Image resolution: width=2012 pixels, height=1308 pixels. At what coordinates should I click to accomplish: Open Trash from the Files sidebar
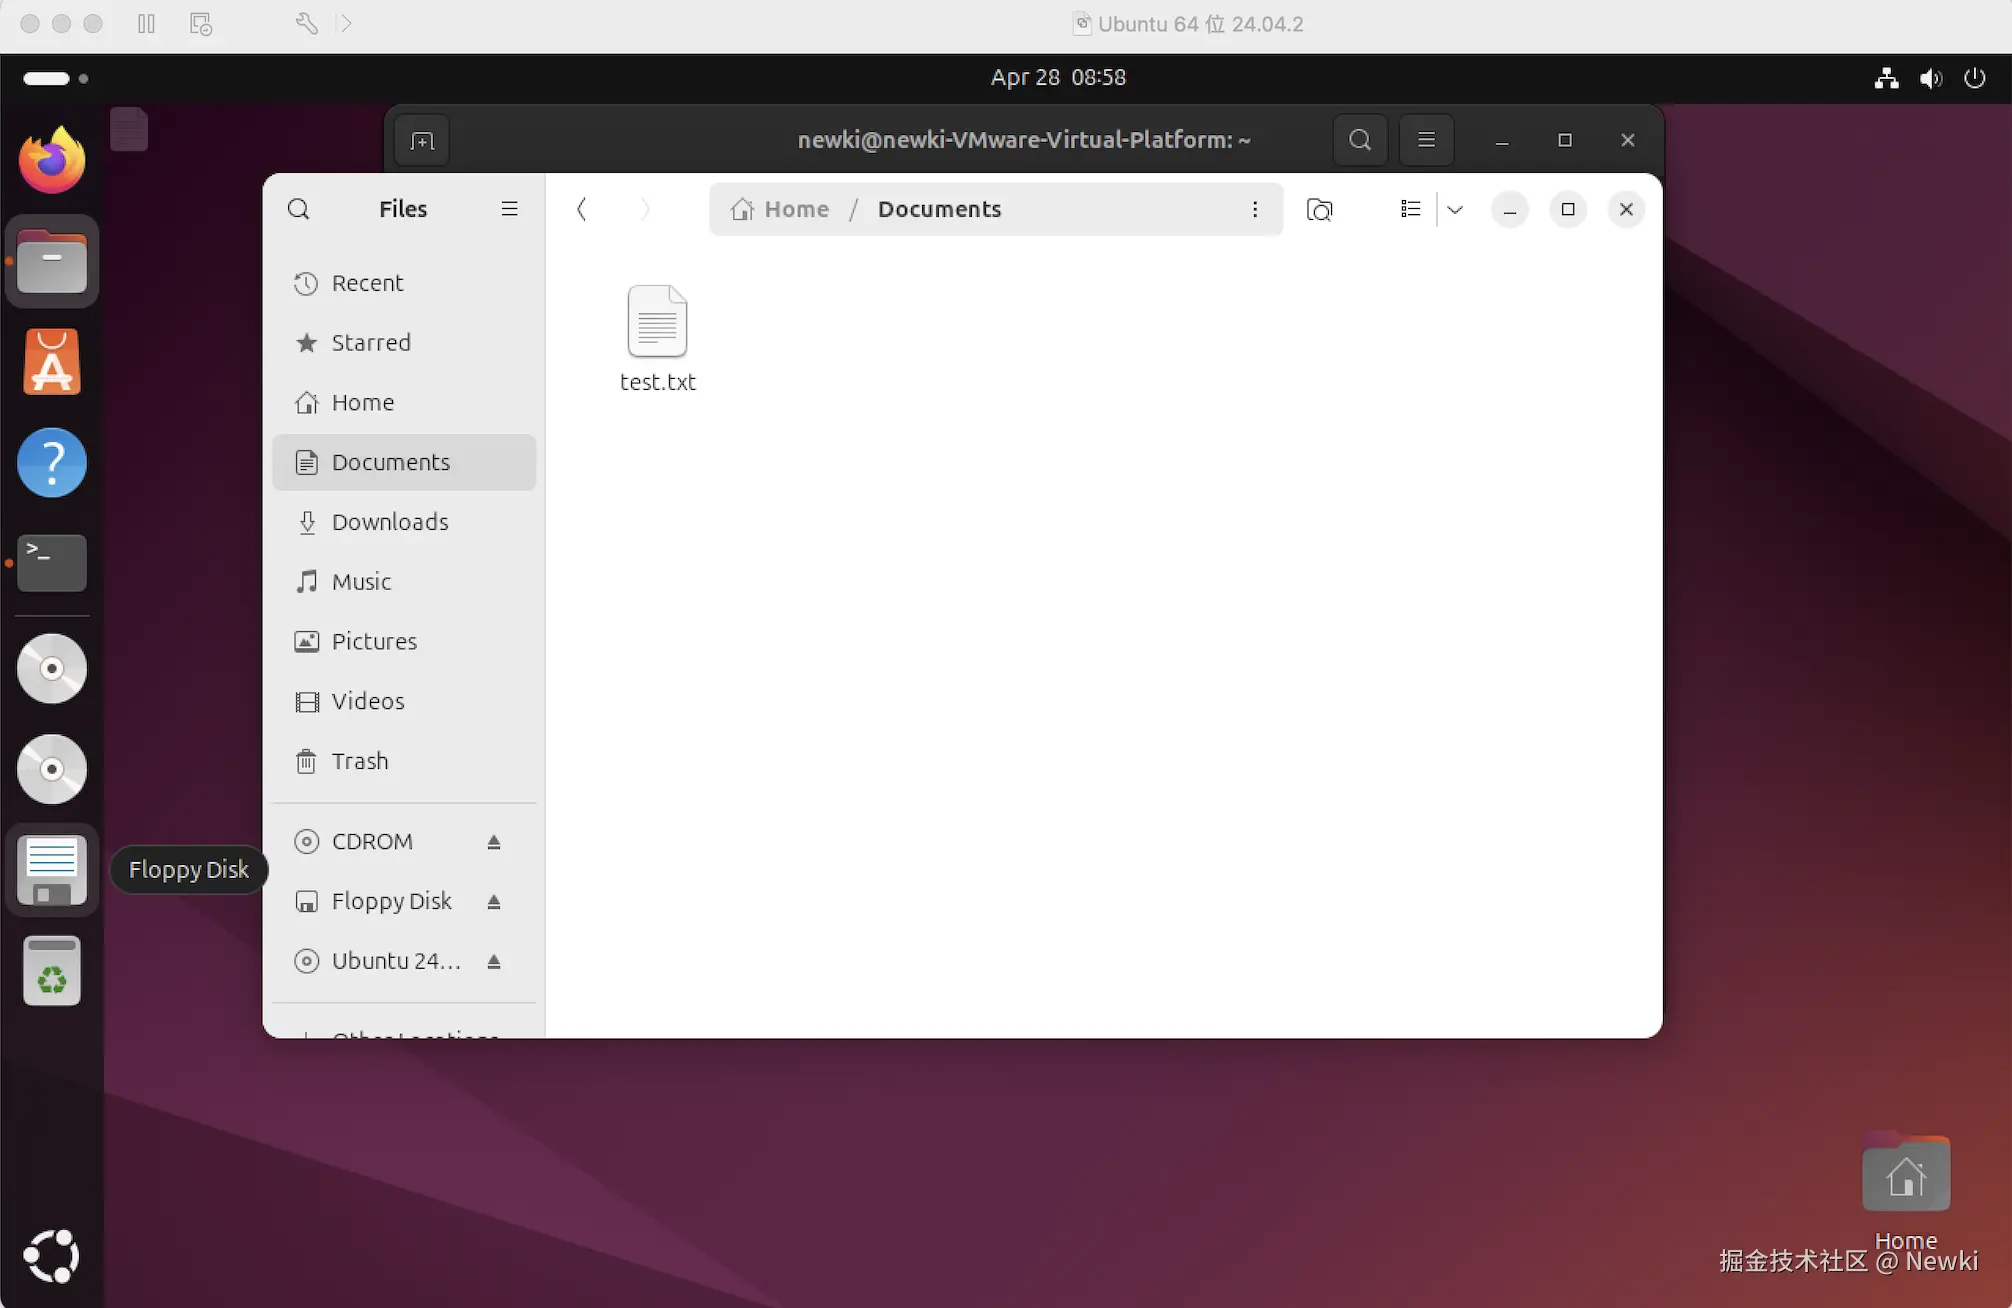[359, 761]
